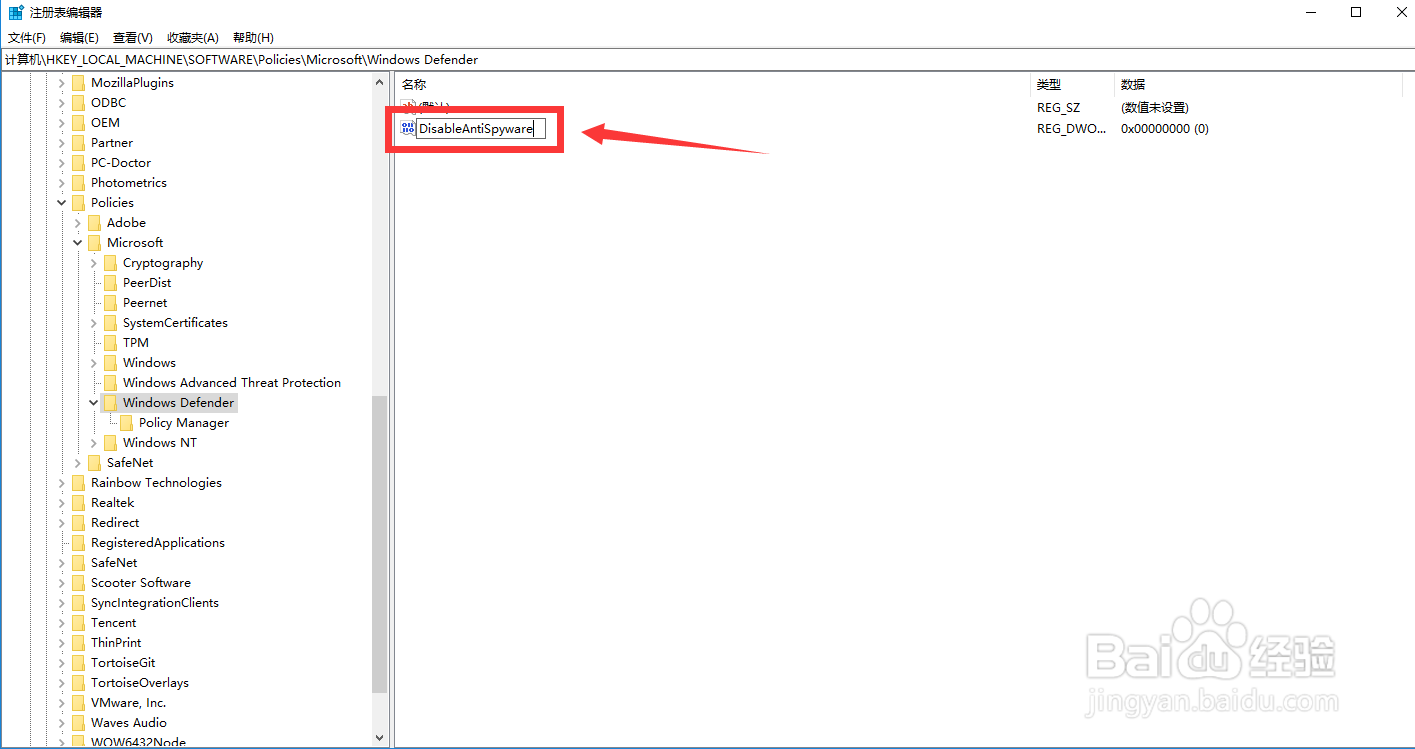Click the Policies folder icon

point(78,202)
